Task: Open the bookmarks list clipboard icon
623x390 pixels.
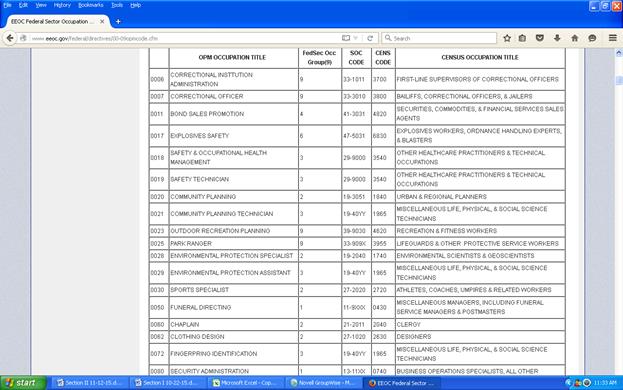Action: pyautogui.click(x=522, y=38)
